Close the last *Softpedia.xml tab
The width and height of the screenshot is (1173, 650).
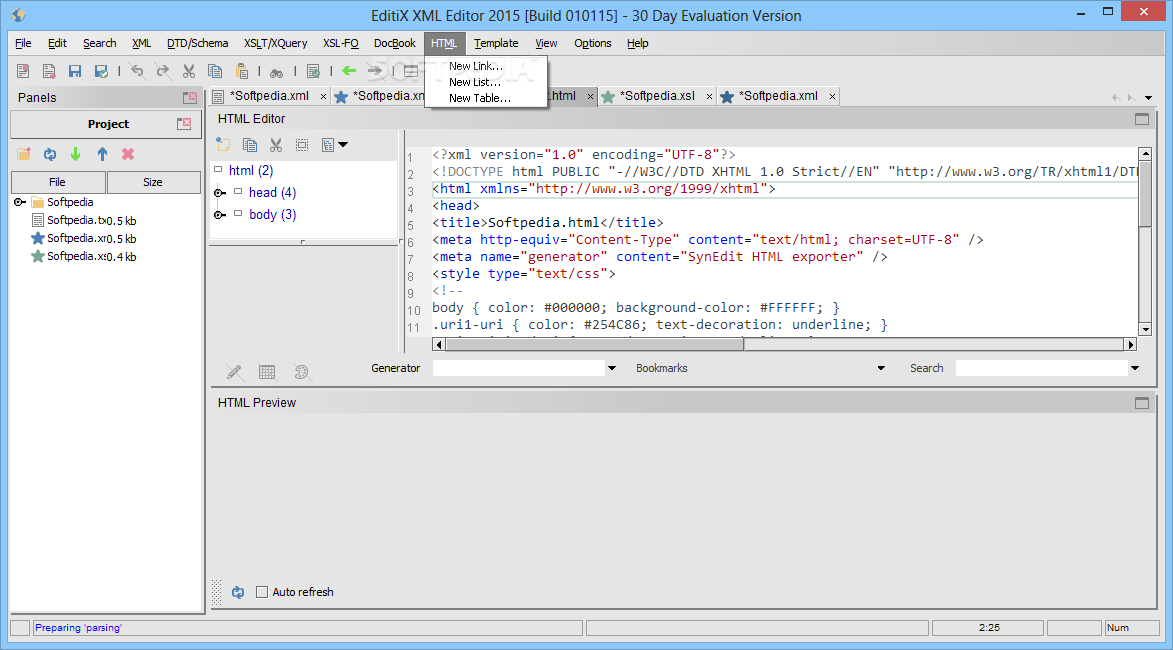832,96
